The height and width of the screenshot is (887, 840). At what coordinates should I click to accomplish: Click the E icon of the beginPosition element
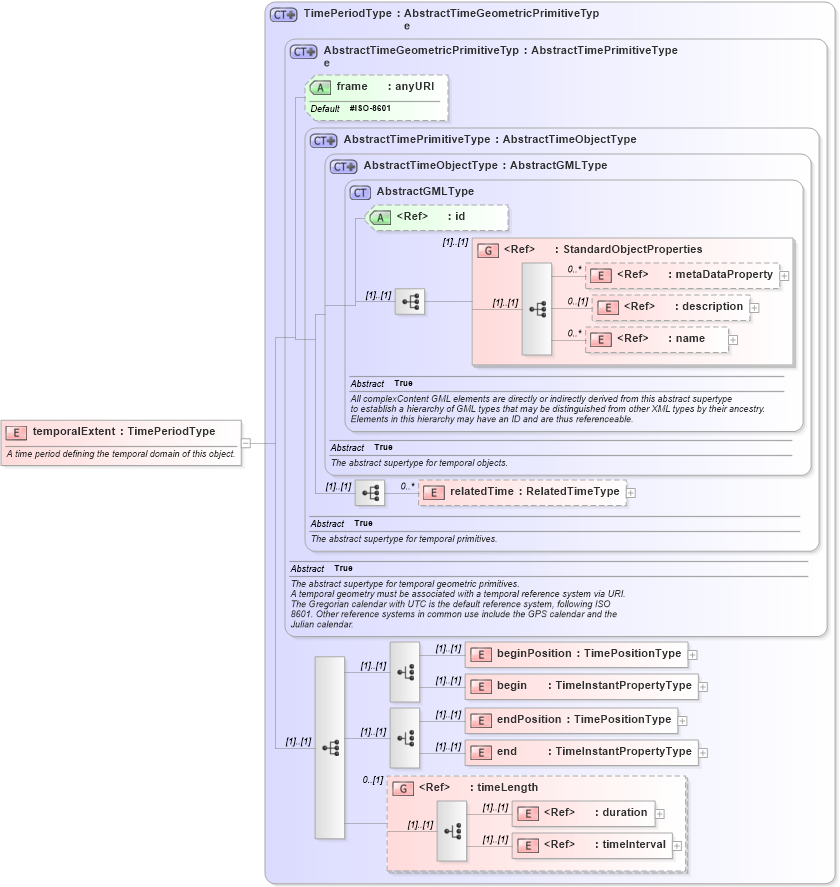pyautogui.click(x=480, y=654)
